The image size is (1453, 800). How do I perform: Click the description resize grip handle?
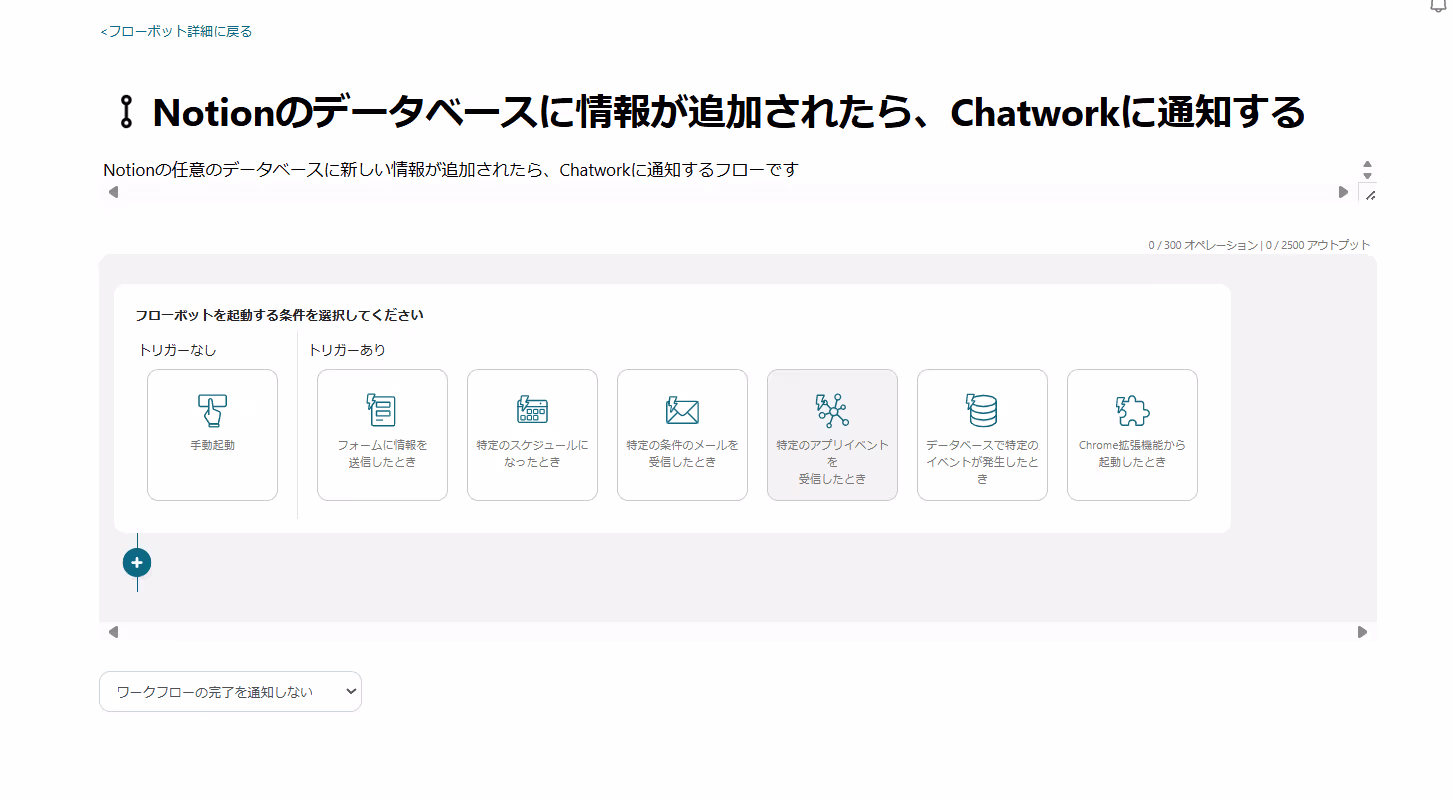coord(1368,193)
